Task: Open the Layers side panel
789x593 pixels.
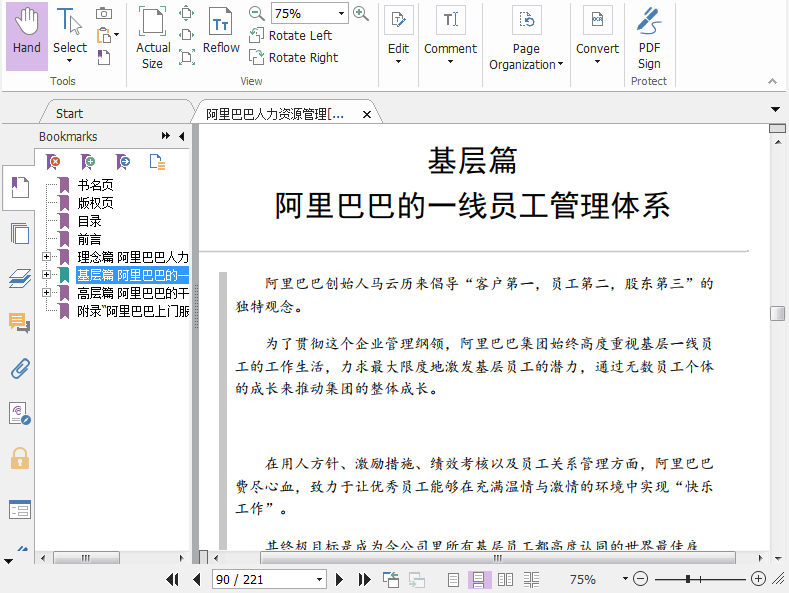Action: tap(20, 278)
